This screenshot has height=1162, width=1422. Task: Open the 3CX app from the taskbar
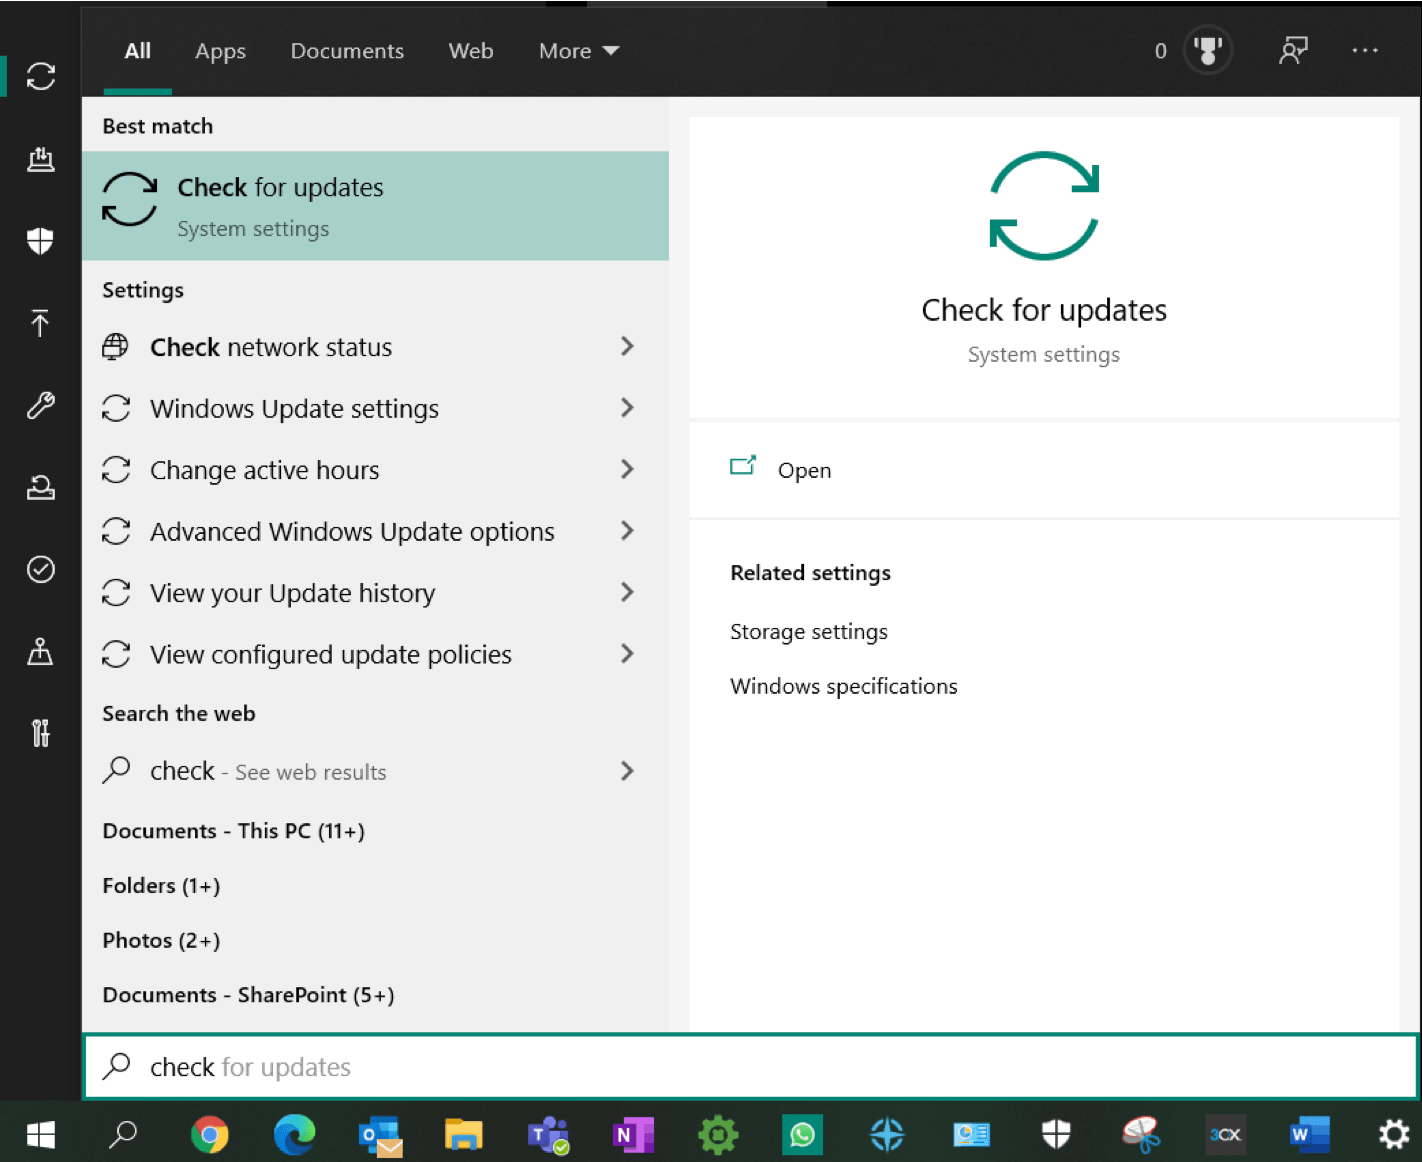coord(1225,1134)
